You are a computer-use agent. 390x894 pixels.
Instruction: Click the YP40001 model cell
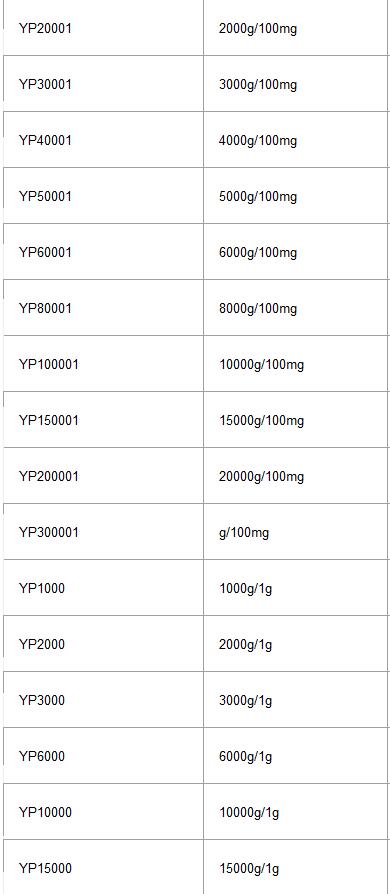click(103, 140)
